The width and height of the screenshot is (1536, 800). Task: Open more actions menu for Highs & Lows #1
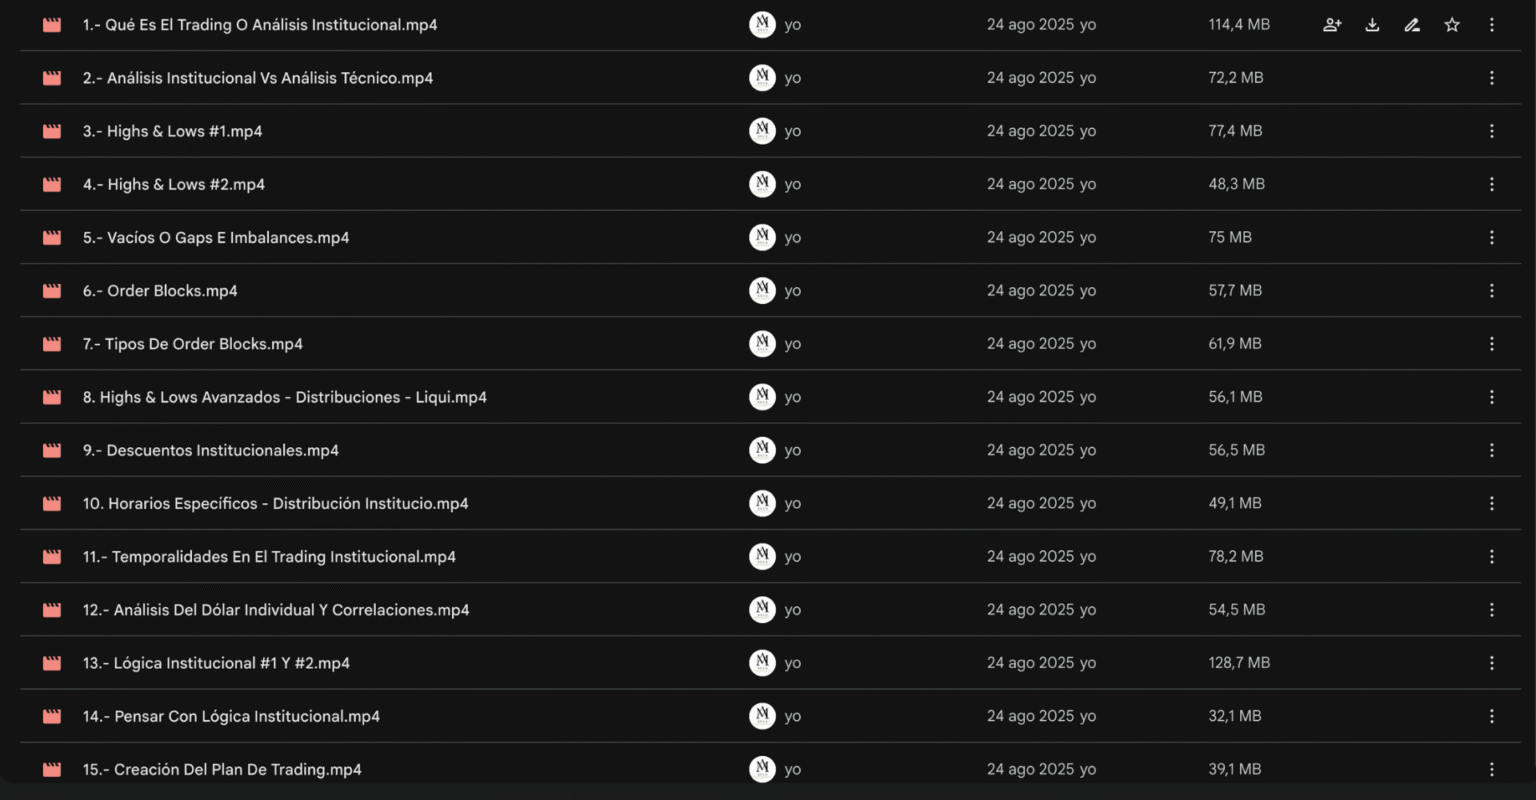(1491, 131)
